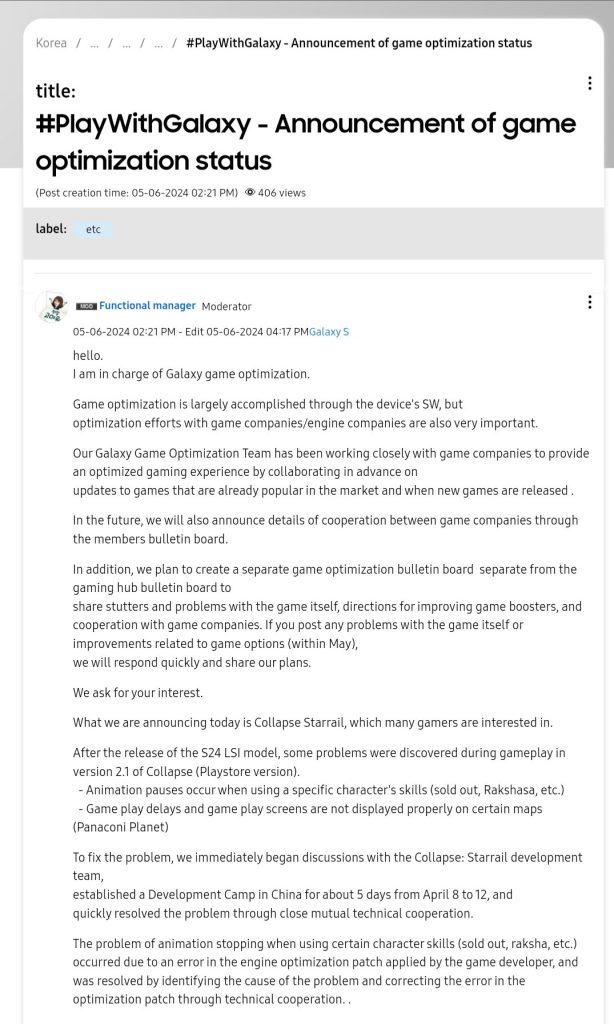Click the #PlayWithGalaxy breadcrumb current page
This screenshot has width=614, height=1024.
359,43
